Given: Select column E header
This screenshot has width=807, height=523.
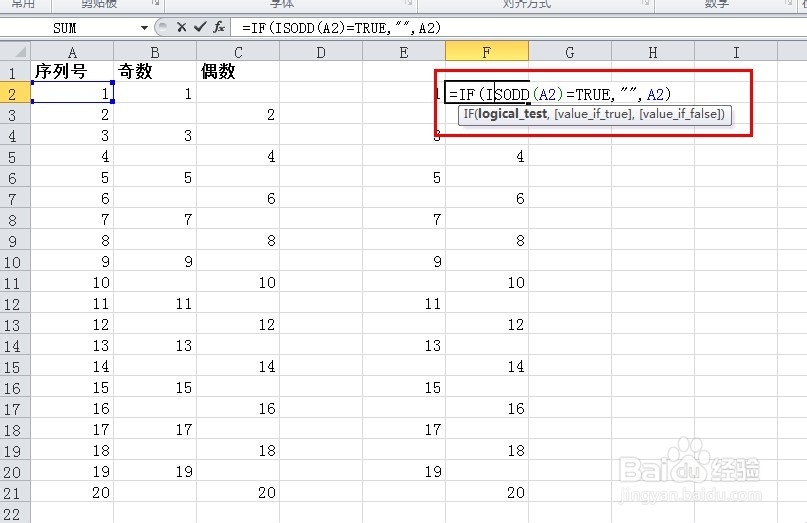Looking at the screenshot, I should (x=404, y=52).
